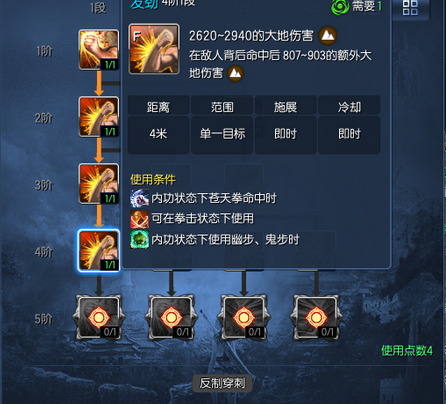Click the second earth icon after 地伤害
Viewport: 446px width, 404px height.
[x=235, y=73]
